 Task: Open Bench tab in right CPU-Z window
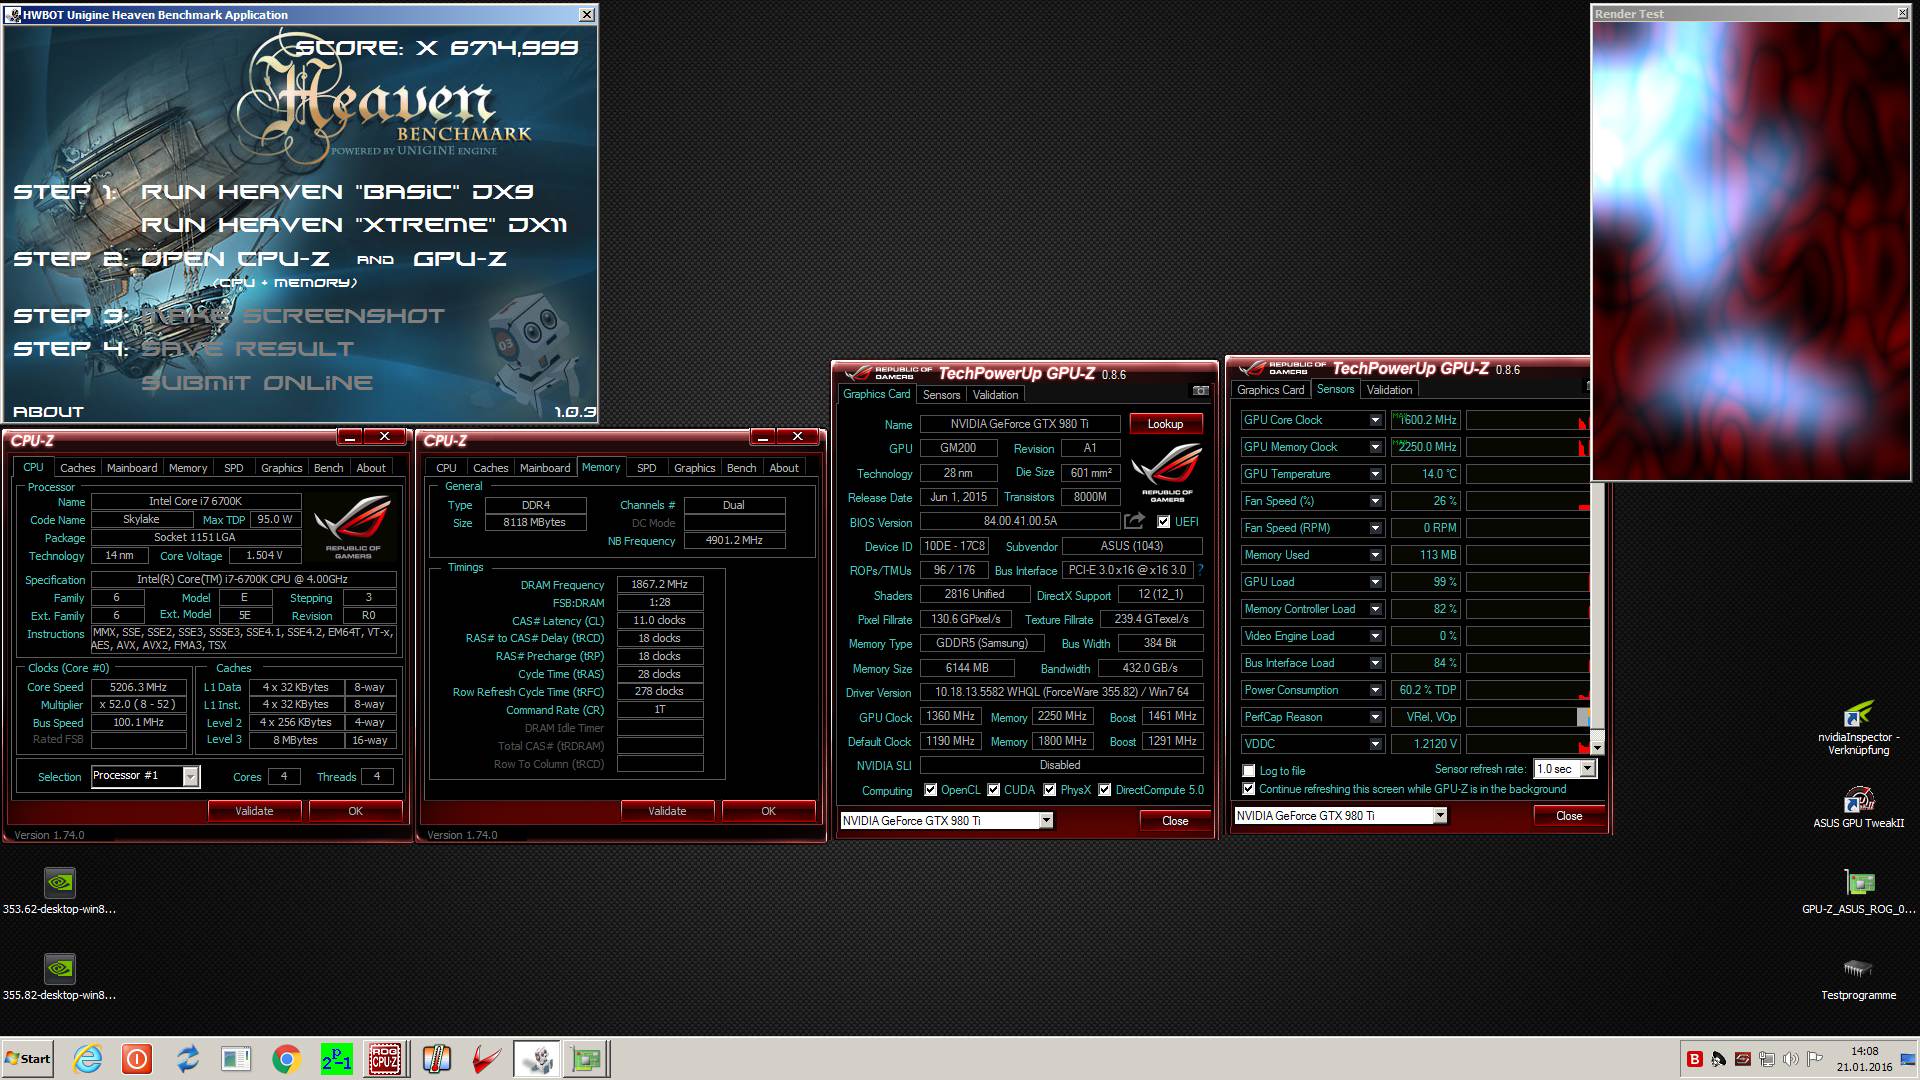[741, 468]
